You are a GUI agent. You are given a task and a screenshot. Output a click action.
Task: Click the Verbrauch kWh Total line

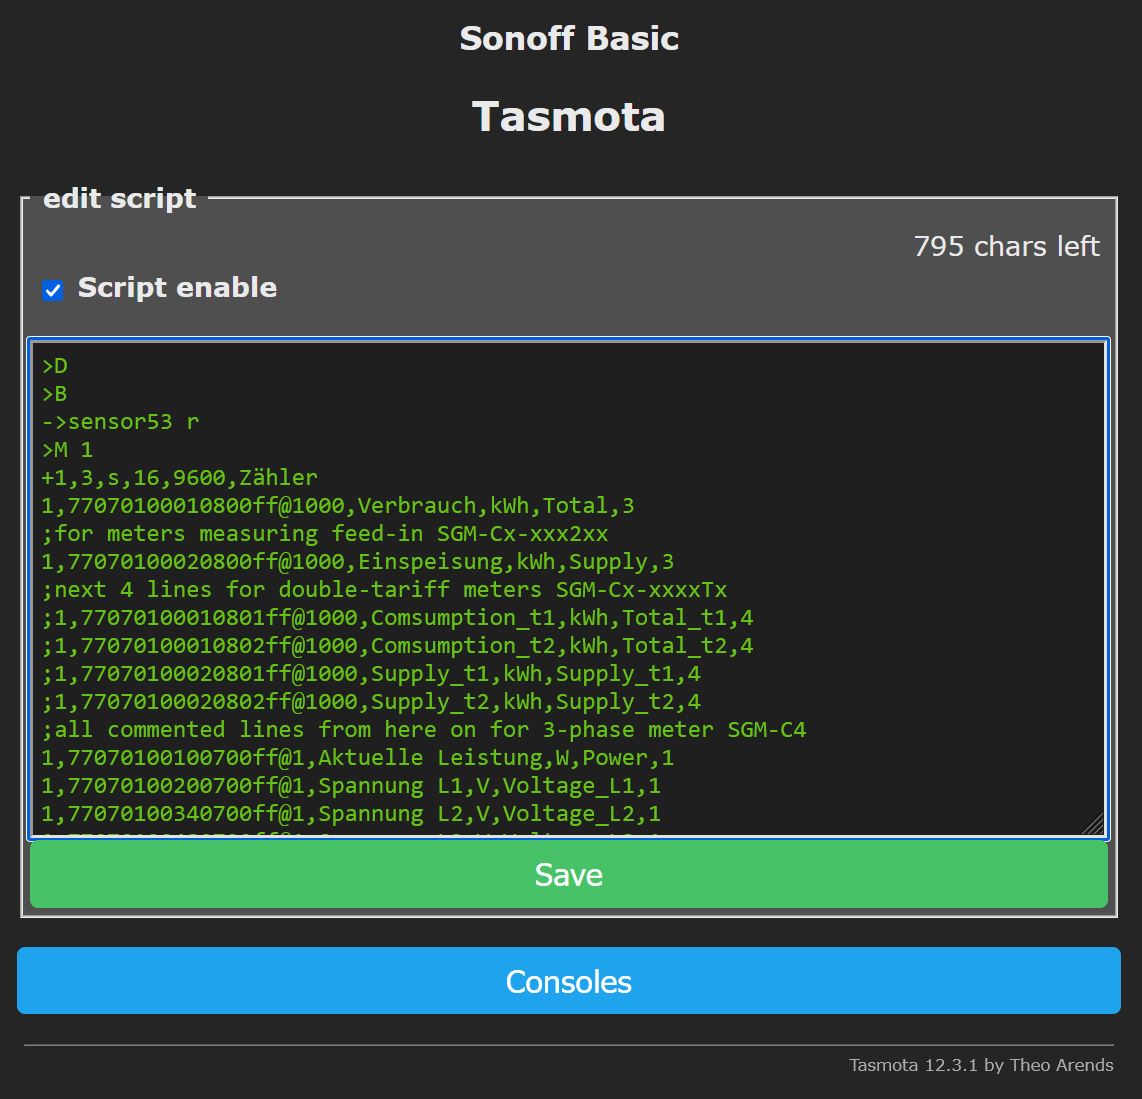[x=338, y=506]
